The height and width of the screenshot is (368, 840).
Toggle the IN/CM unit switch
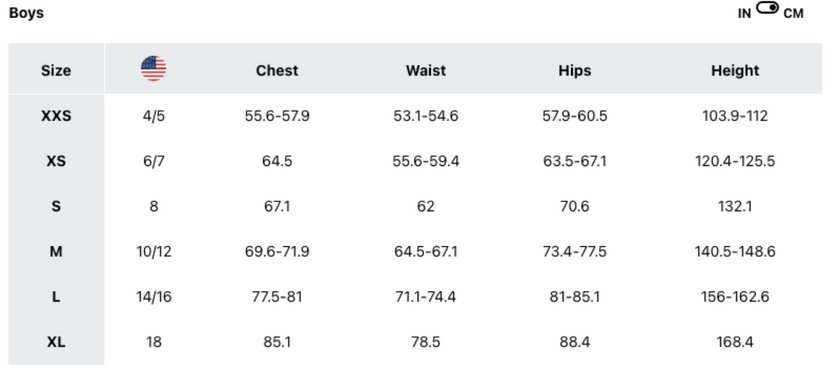pos(767,8)
